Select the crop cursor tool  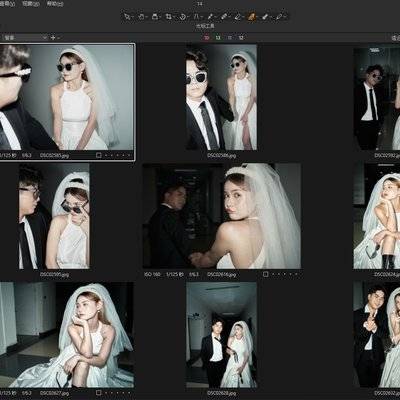[x=169, y=16]
